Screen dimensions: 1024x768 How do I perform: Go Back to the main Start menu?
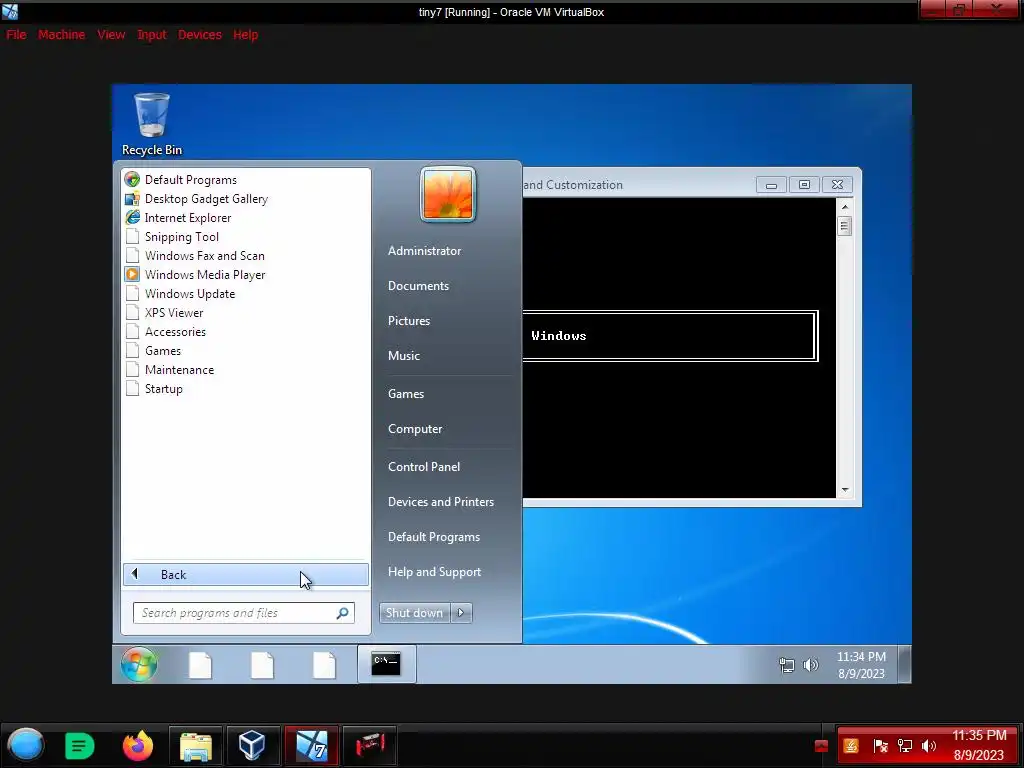tap(246, 575)
